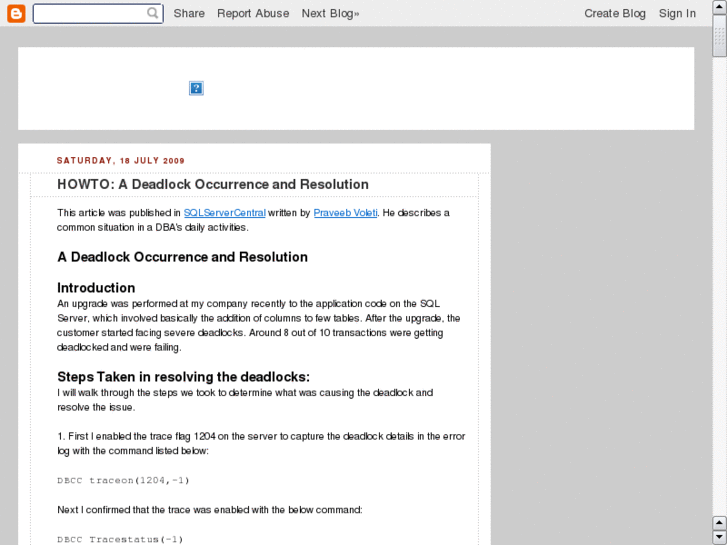This screenshot has height=545, width=727.
Task: Click the Share link in navbar
Action: [189, 13]
